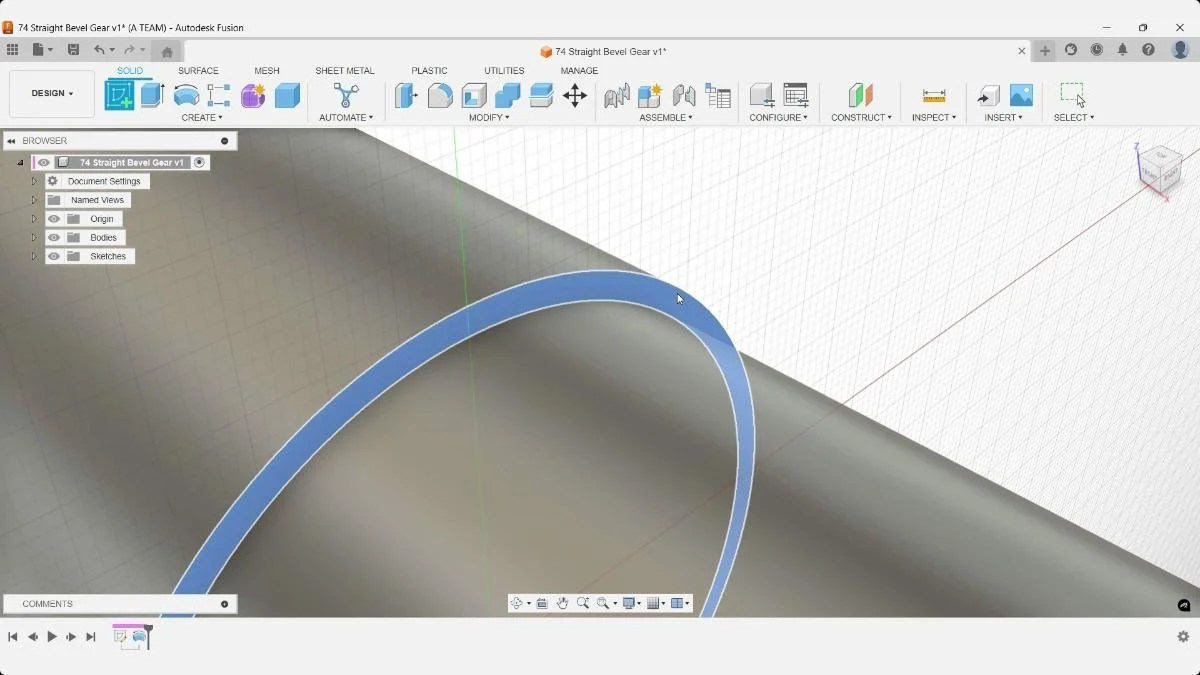Open the Extensions icon beside the new-tab plus
Image resolution: width=1200 pixels, height=675 pixels.
(1071, 50)
